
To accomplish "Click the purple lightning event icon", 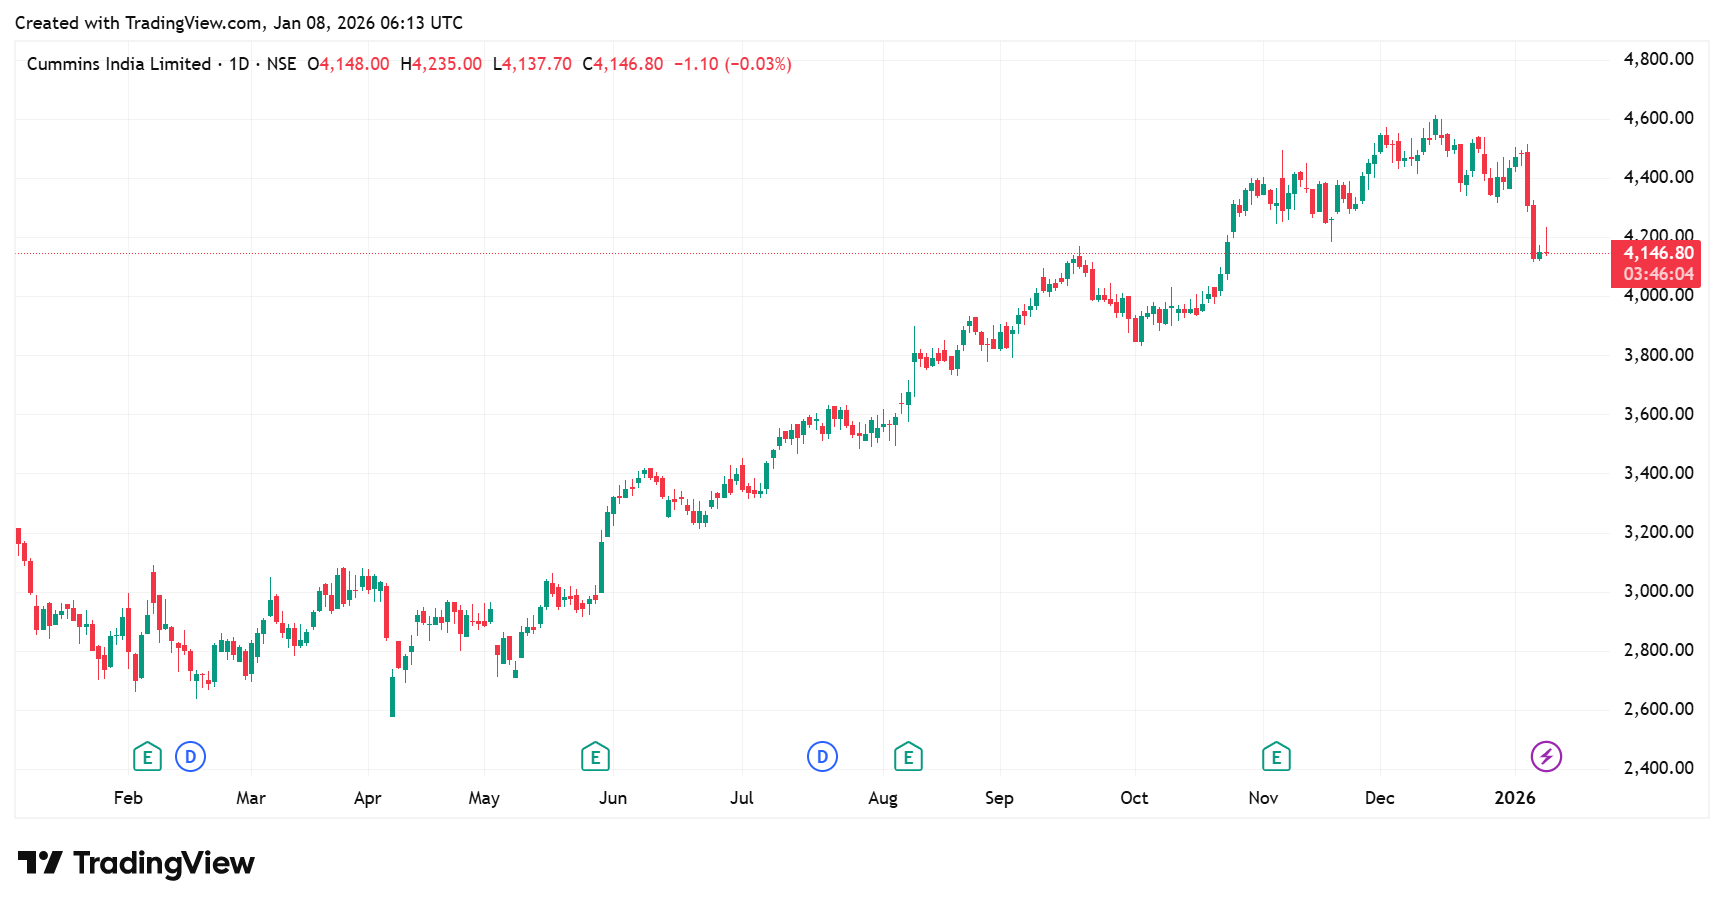I will pyautogui.click(x=1546, y=757).
